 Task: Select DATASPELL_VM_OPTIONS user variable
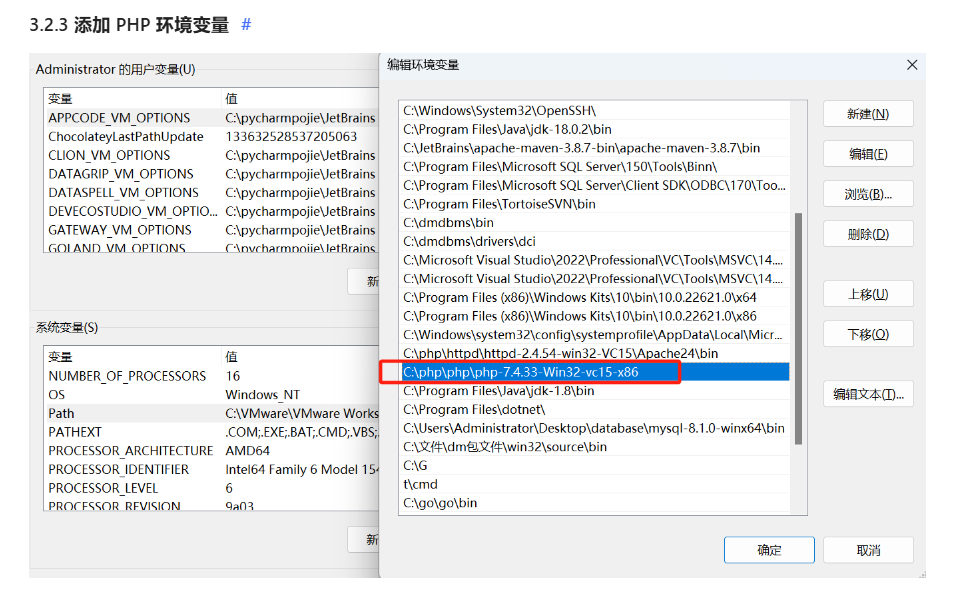pyautogui.click(x=211, y=192)
